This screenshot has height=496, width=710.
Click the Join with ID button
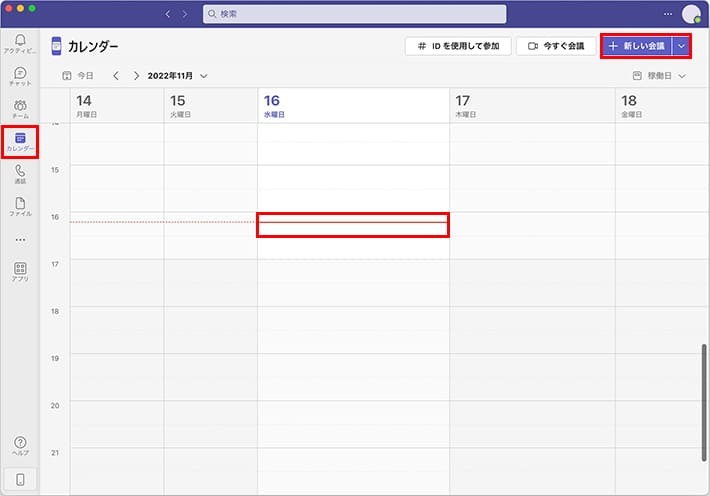click(459, 46)
